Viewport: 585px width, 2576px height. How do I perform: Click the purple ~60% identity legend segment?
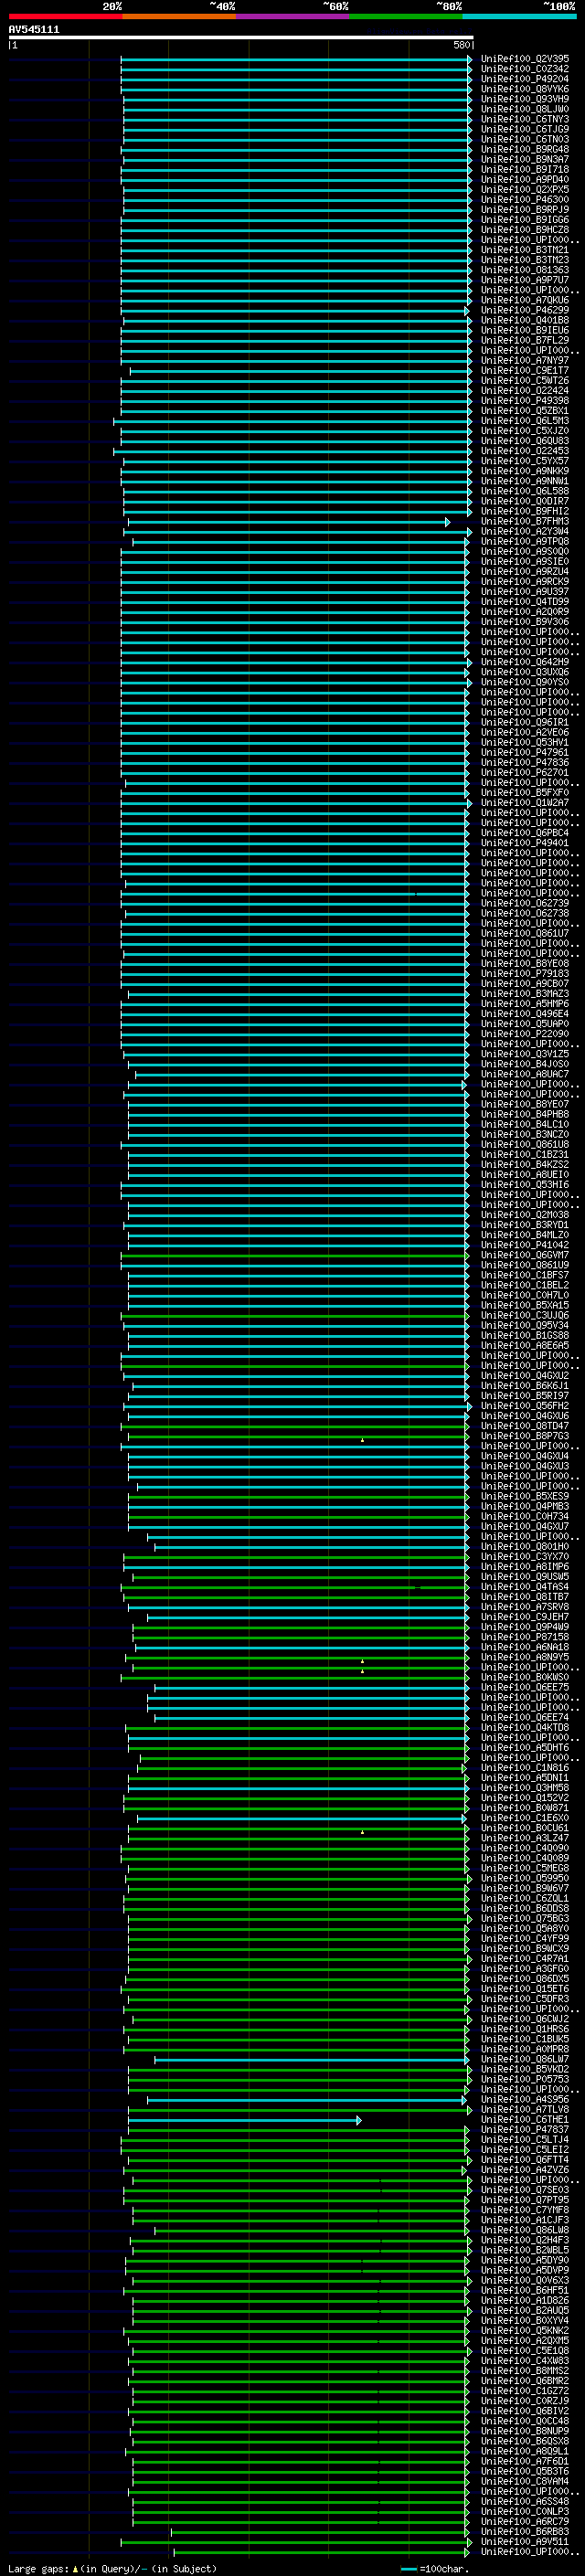(x=293, y=16)
